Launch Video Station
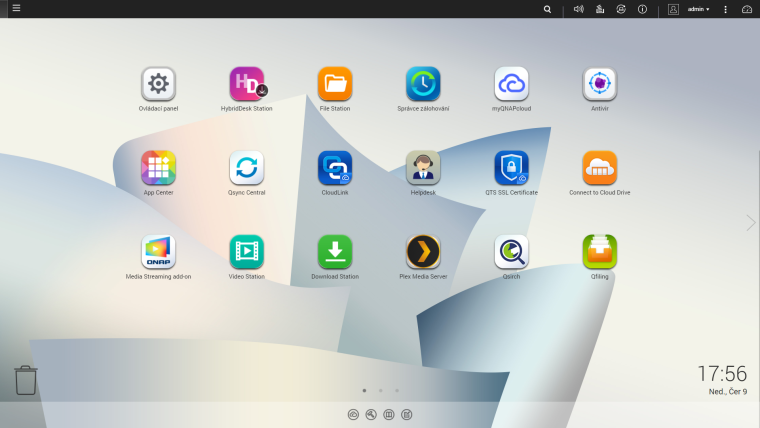This screenshot has height=428, width=760. pos(247,252)
